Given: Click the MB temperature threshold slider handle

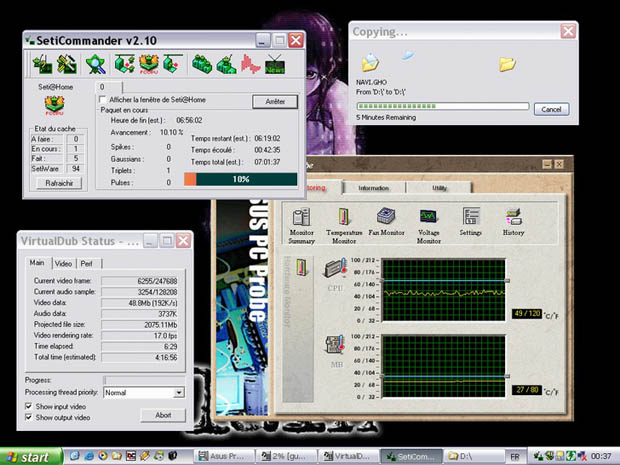Looking at the screenshot, I should tap(507, 376).
